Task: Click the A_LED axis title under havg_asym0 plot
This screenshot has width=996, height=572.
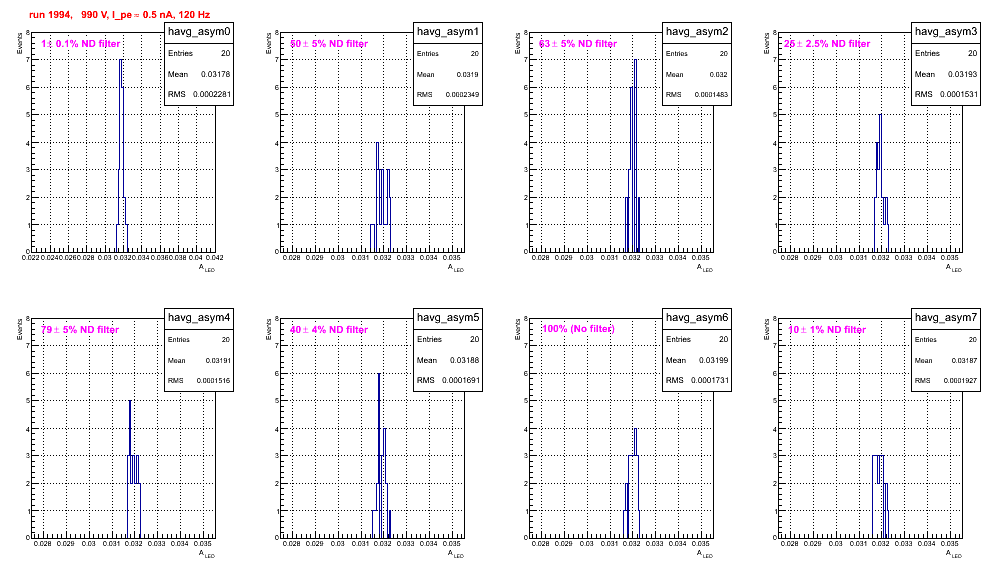Action: (207, 268)
